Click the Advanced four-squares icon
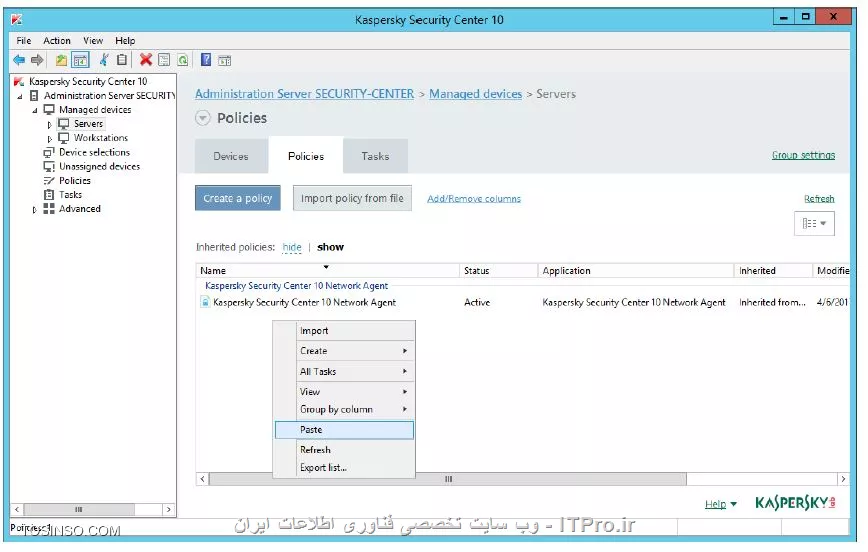 49,209
